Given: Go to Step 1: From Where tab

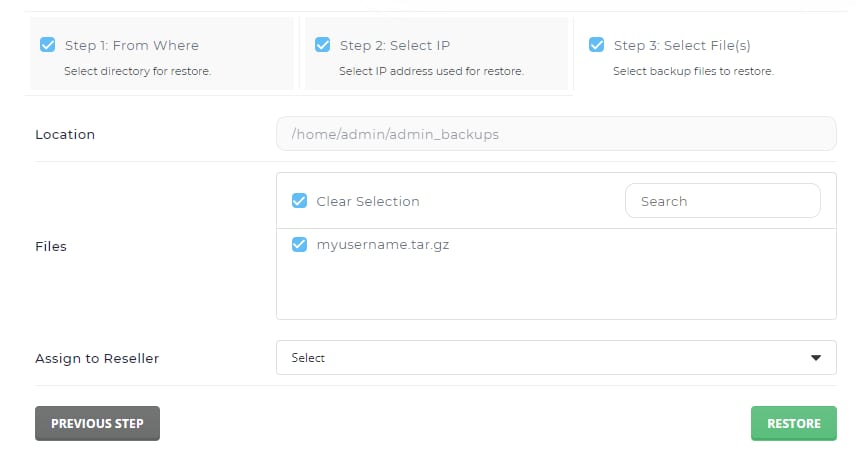Looking at the screenshot, I should point(131,45).
